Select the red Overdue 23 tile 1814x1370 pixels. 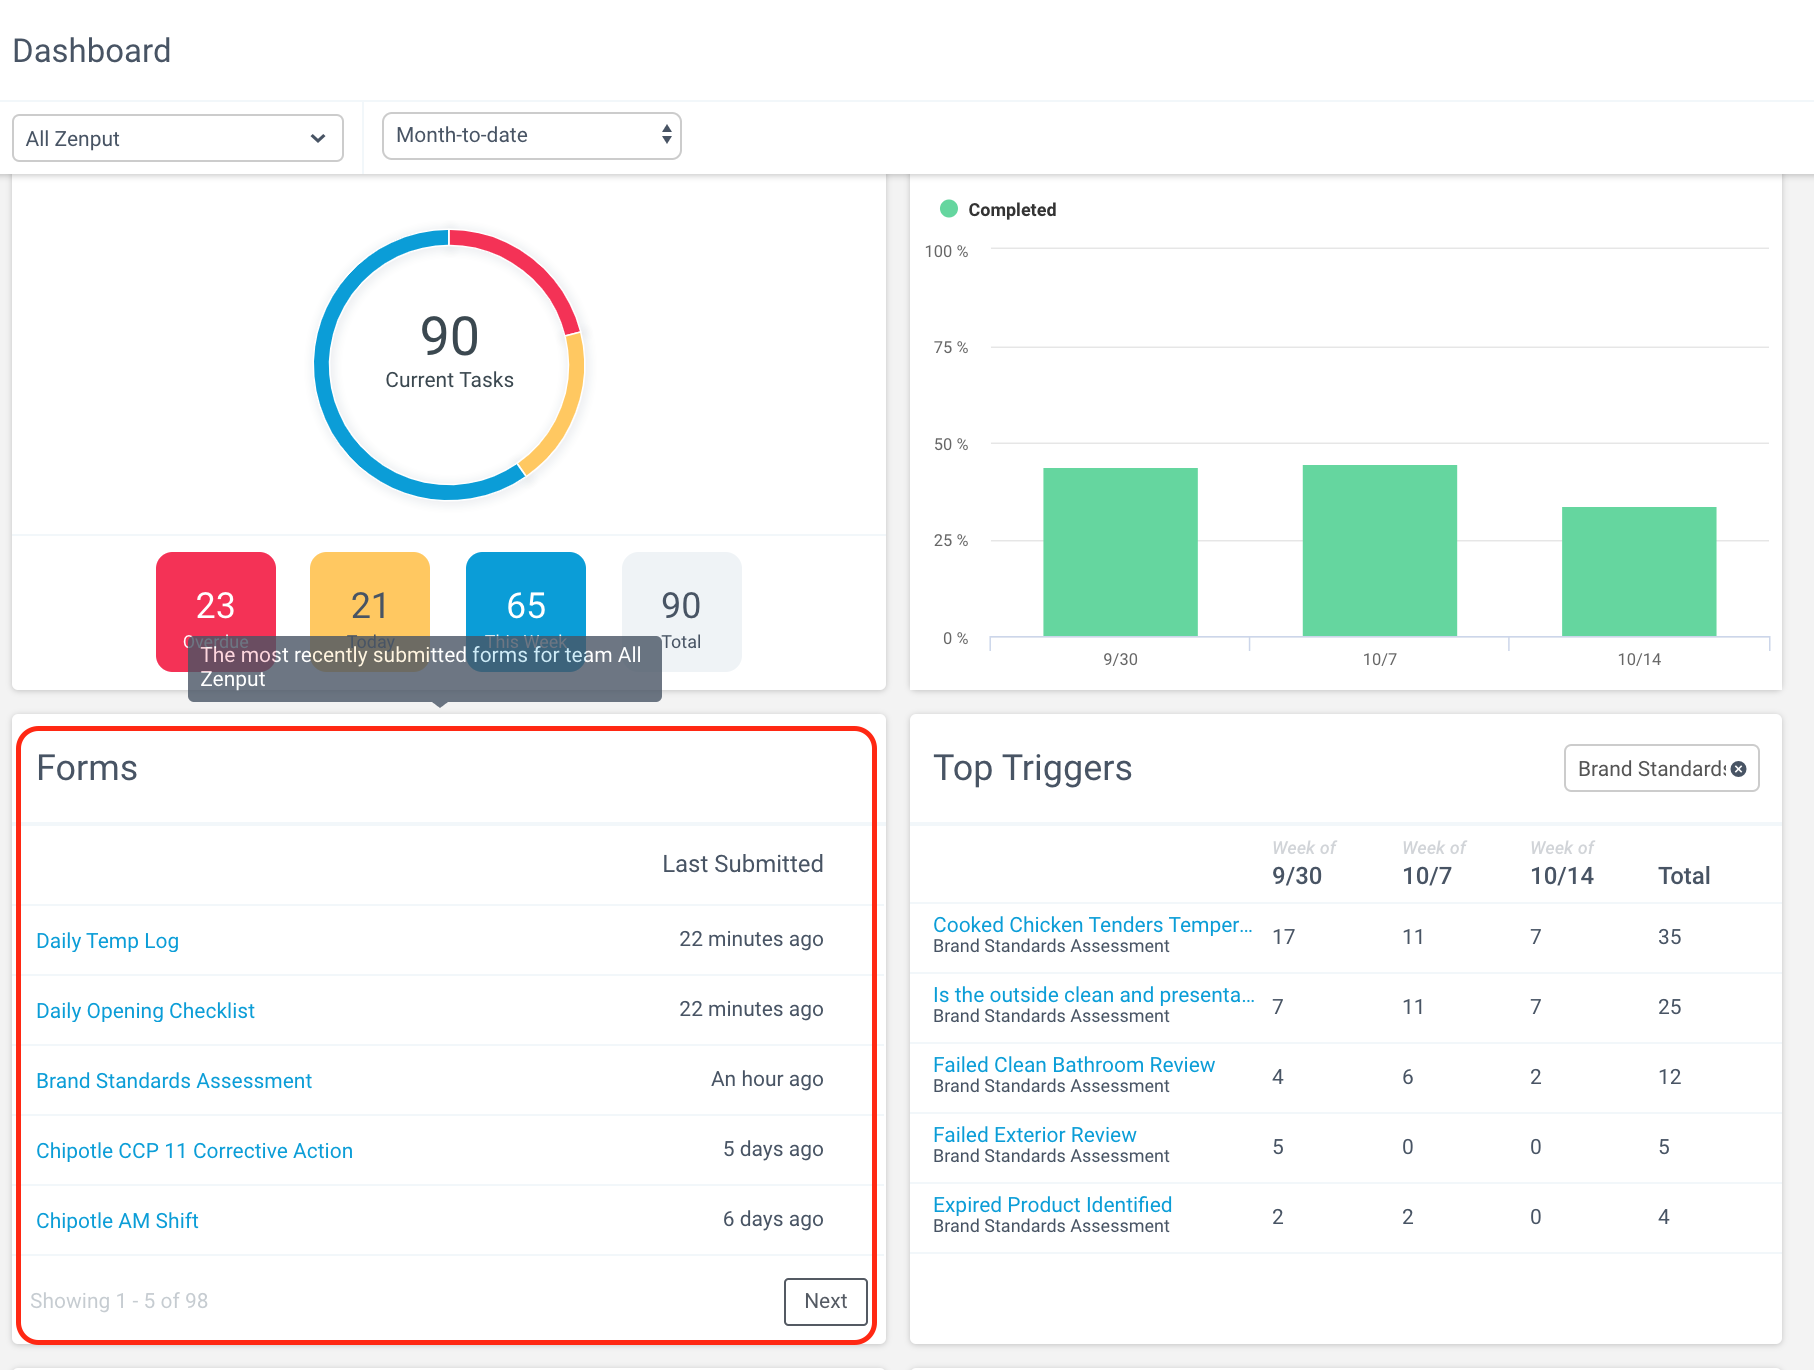tap(216, 611)
